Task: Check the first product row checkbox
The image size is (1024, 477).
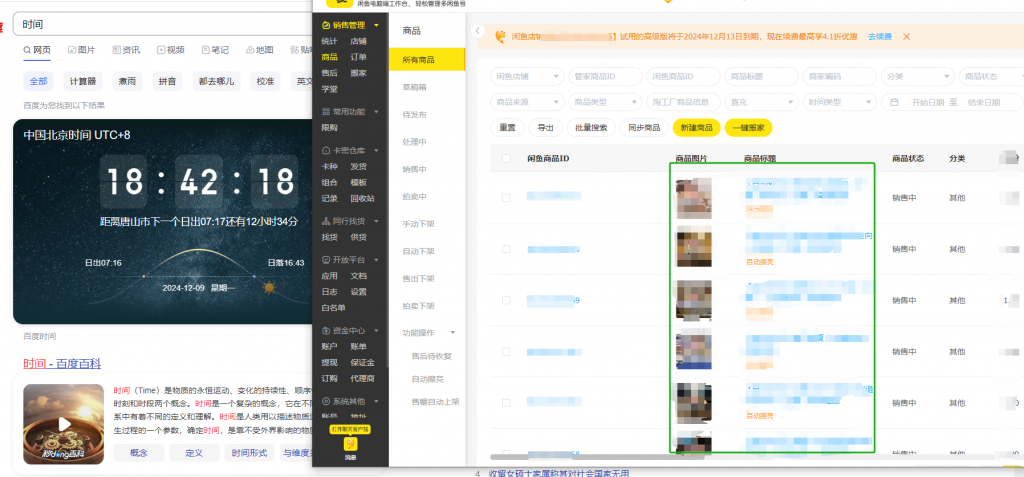Action: click(506, 197)
